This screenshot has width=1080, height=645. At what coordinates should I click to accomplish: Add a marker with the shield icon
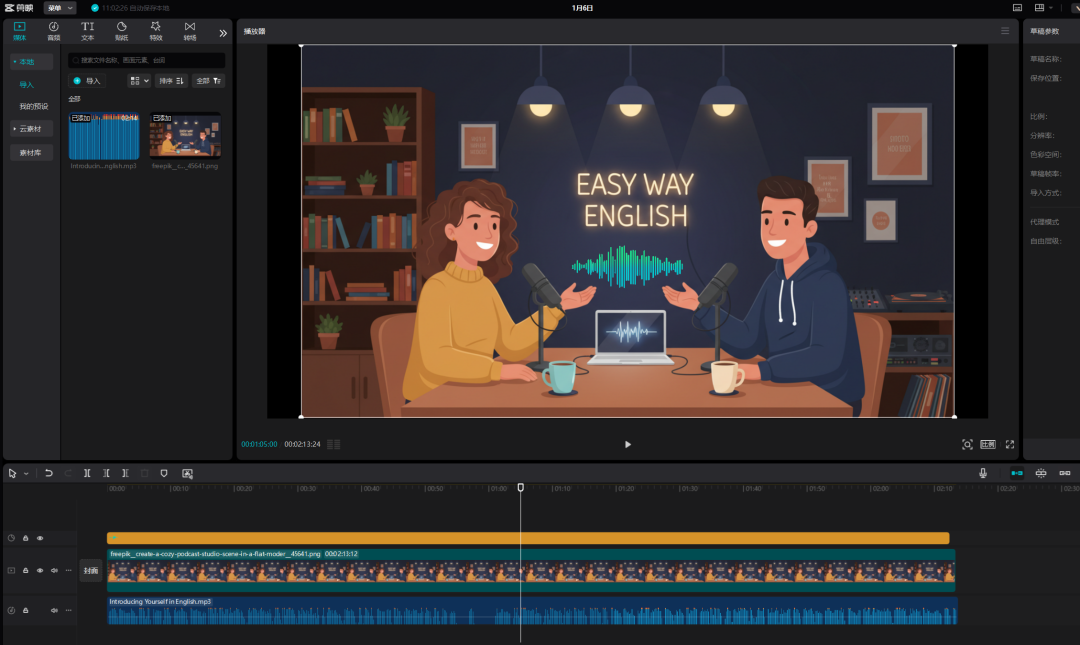164,473
